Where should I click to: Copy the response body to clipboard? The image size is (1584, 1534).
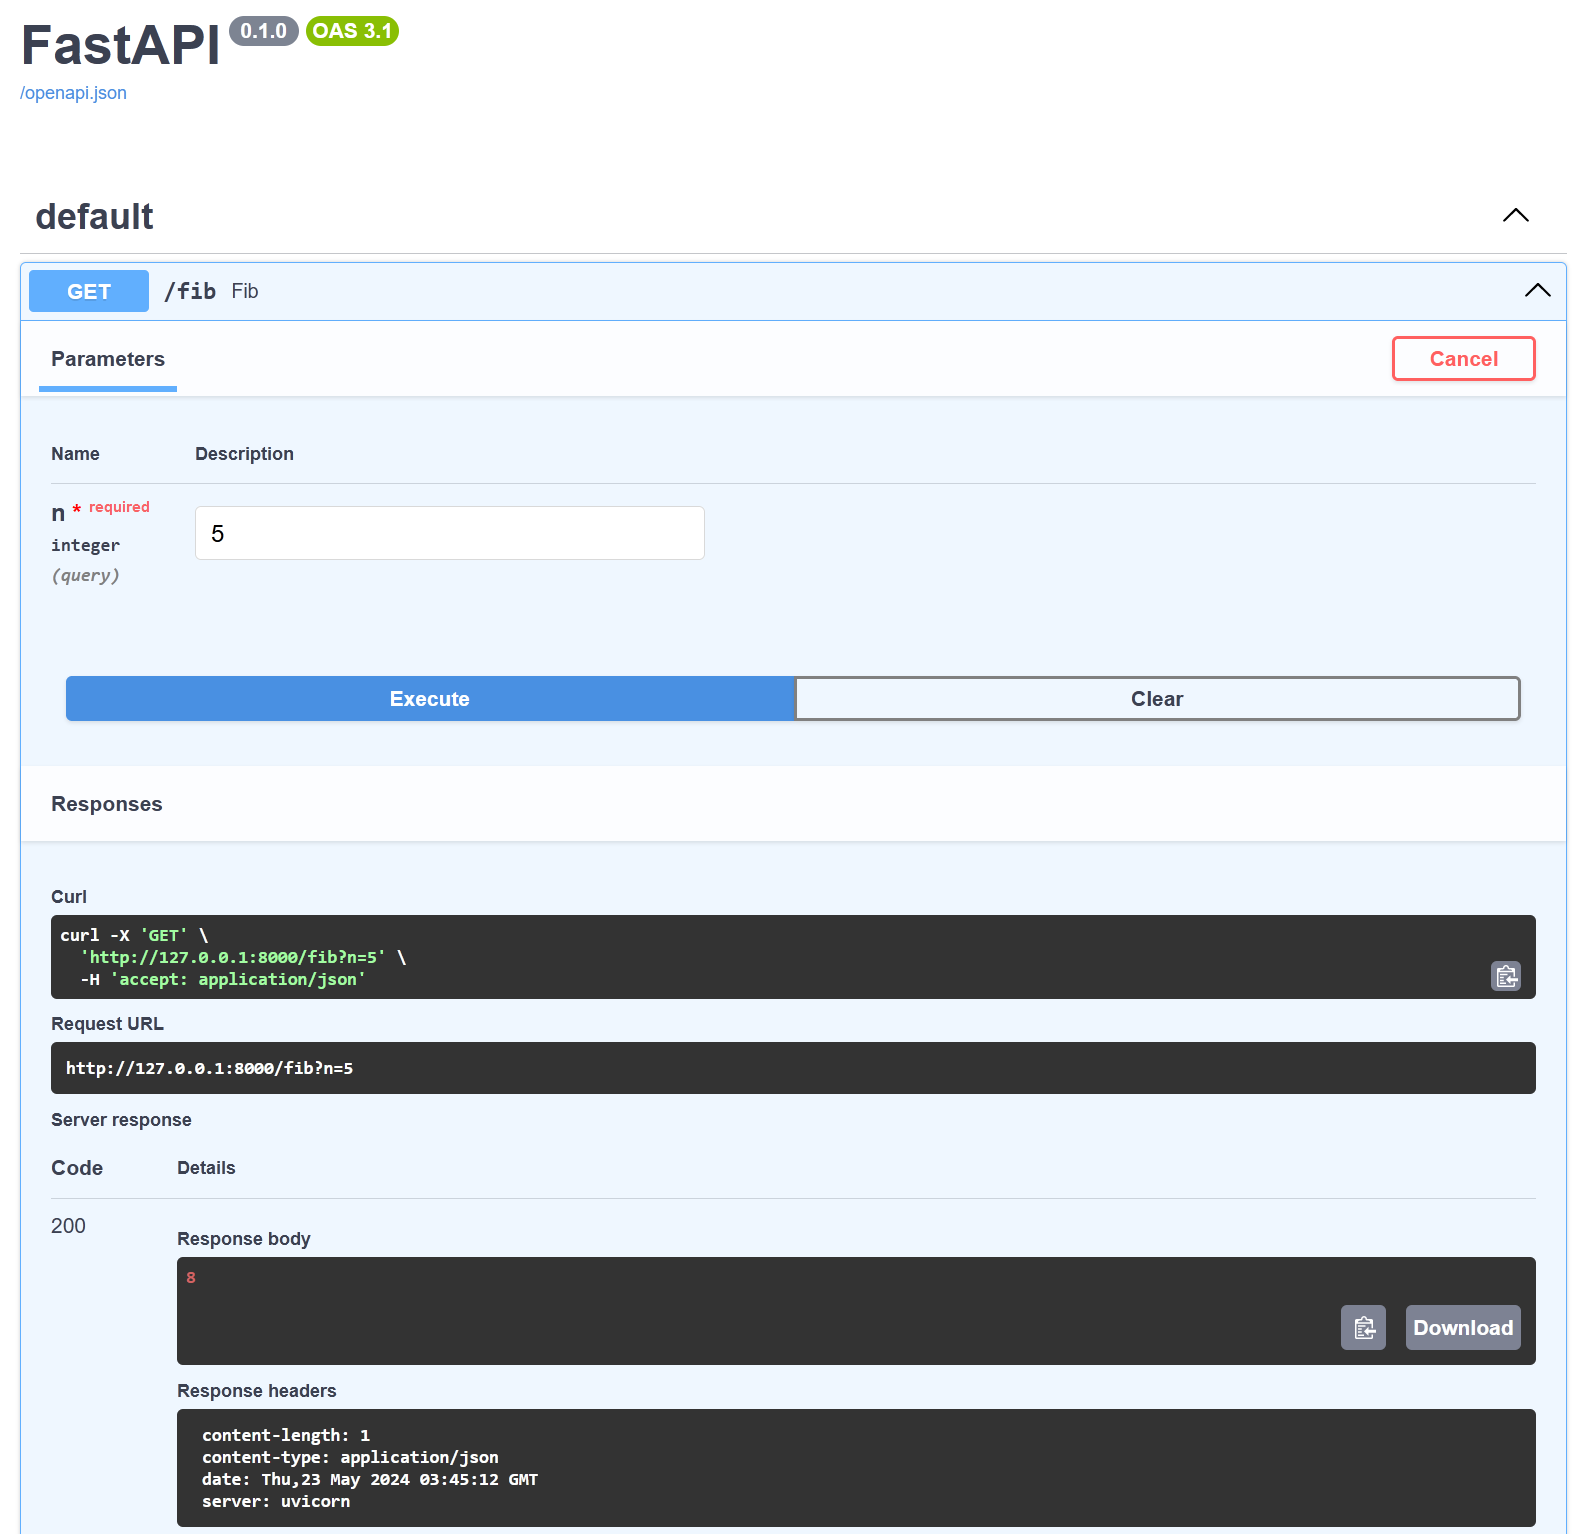point(1363,1328)
